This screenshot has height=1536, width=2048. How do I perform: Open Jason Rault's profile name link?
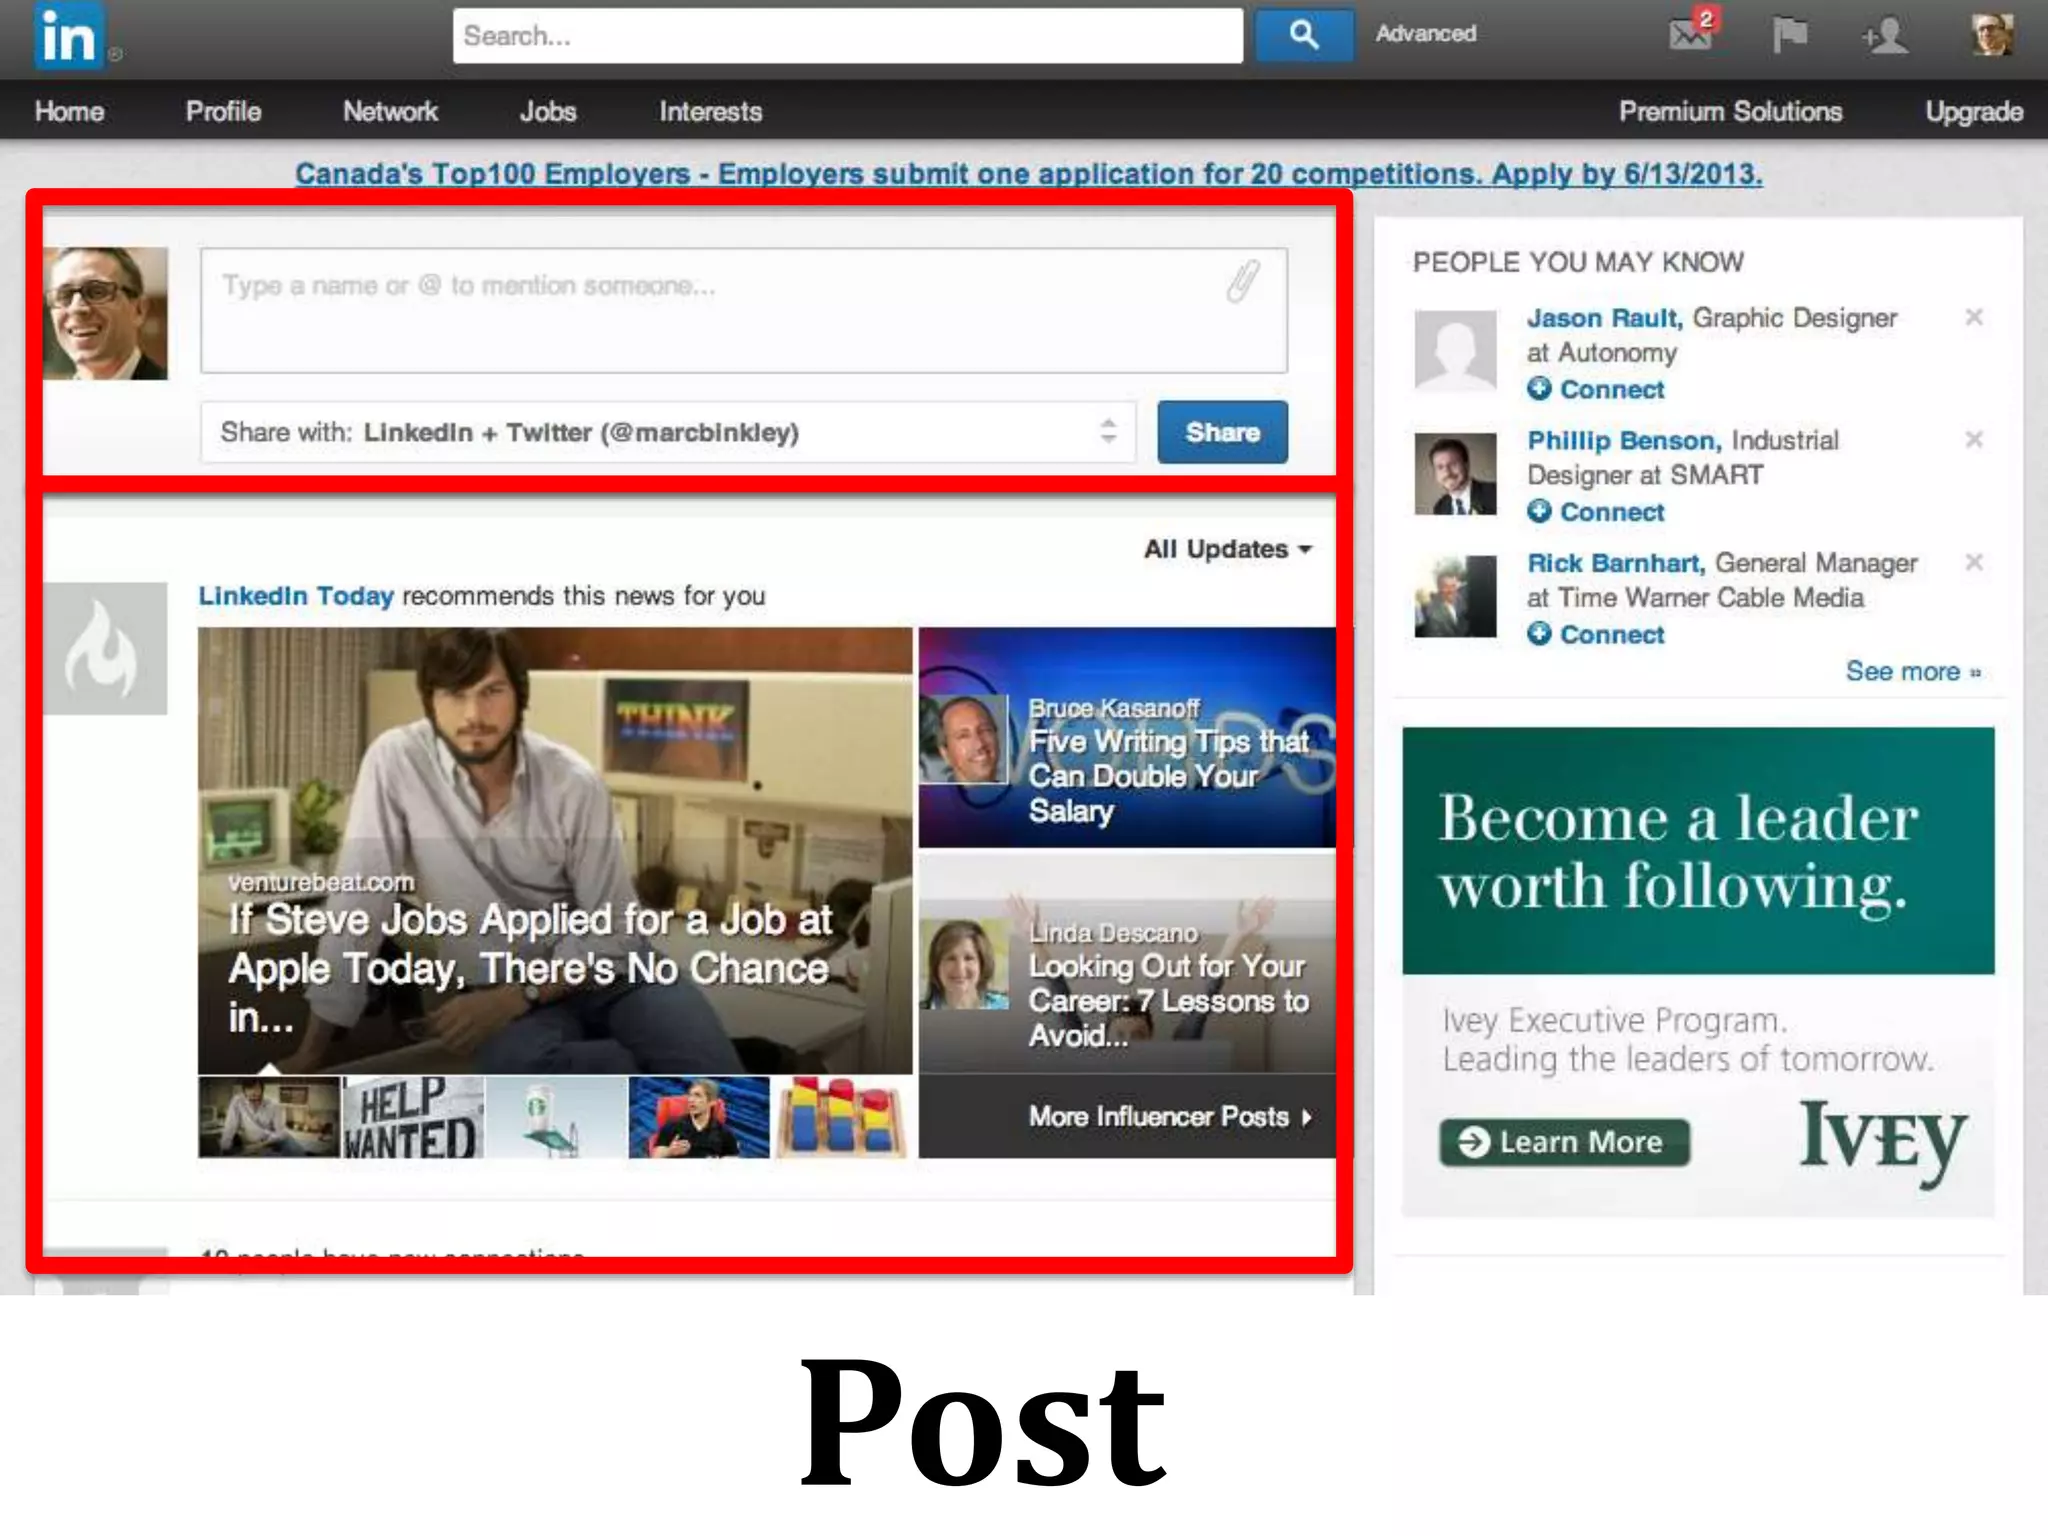click(x=1604, y=318)
